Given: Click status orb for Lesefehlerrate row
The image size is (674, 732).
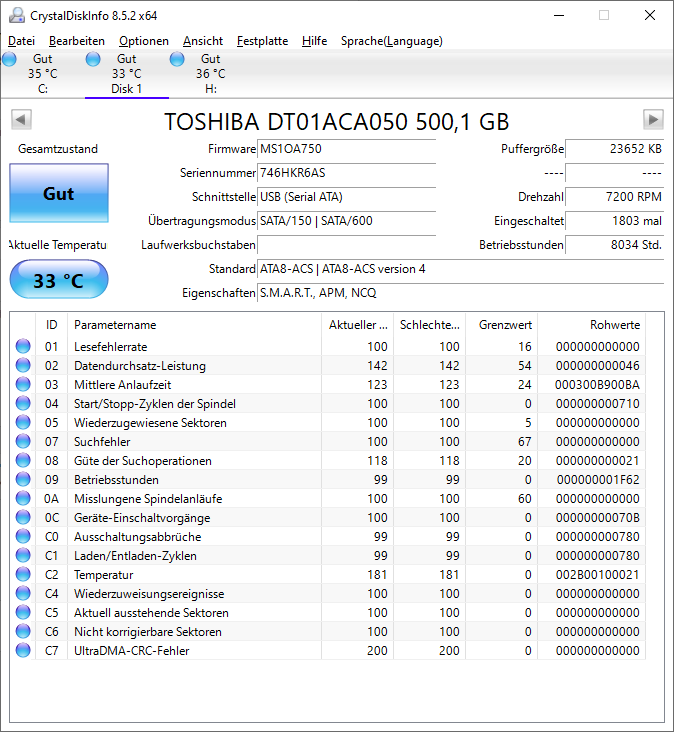Looking at the screenshot, I should tap(23, 346).
